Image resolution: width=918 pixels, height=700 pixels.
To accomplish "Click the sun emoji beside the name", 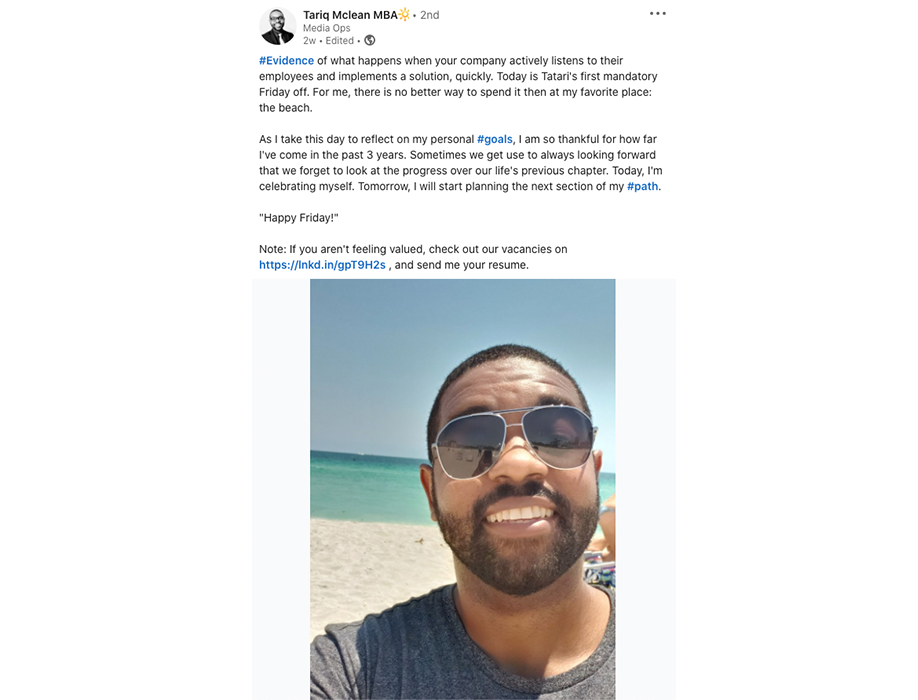I will click(405, 15).
